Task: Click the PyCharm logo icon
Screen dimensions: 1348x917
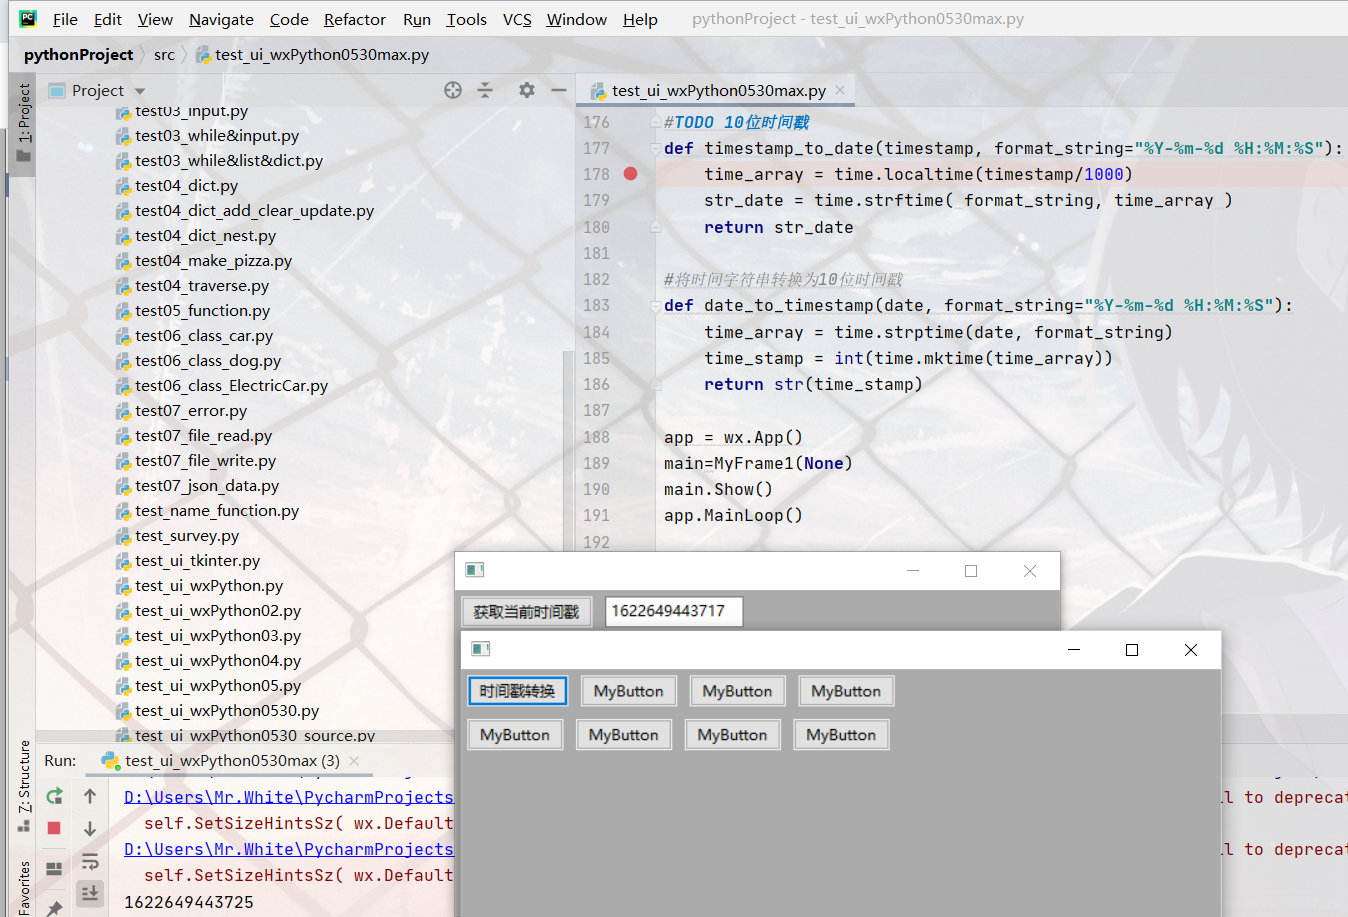Action: [x=28, y=18]
